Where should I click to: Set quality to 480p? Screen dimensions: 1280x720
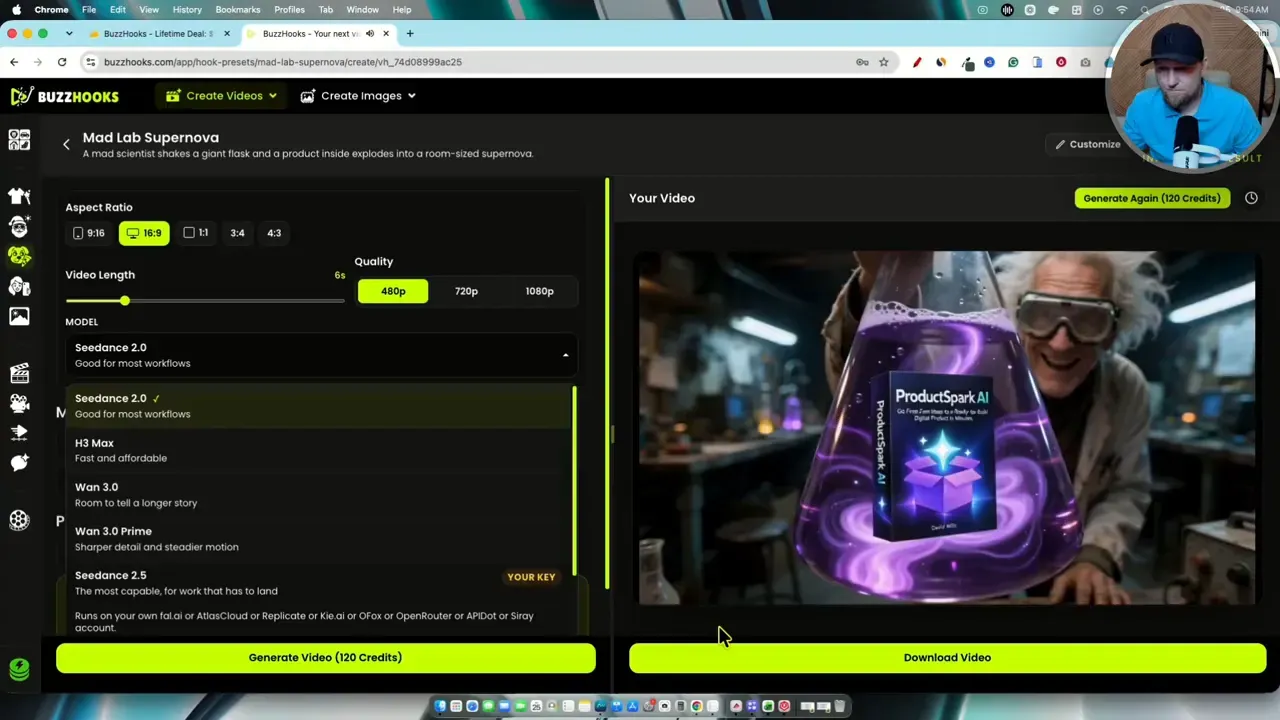(393, 291)
